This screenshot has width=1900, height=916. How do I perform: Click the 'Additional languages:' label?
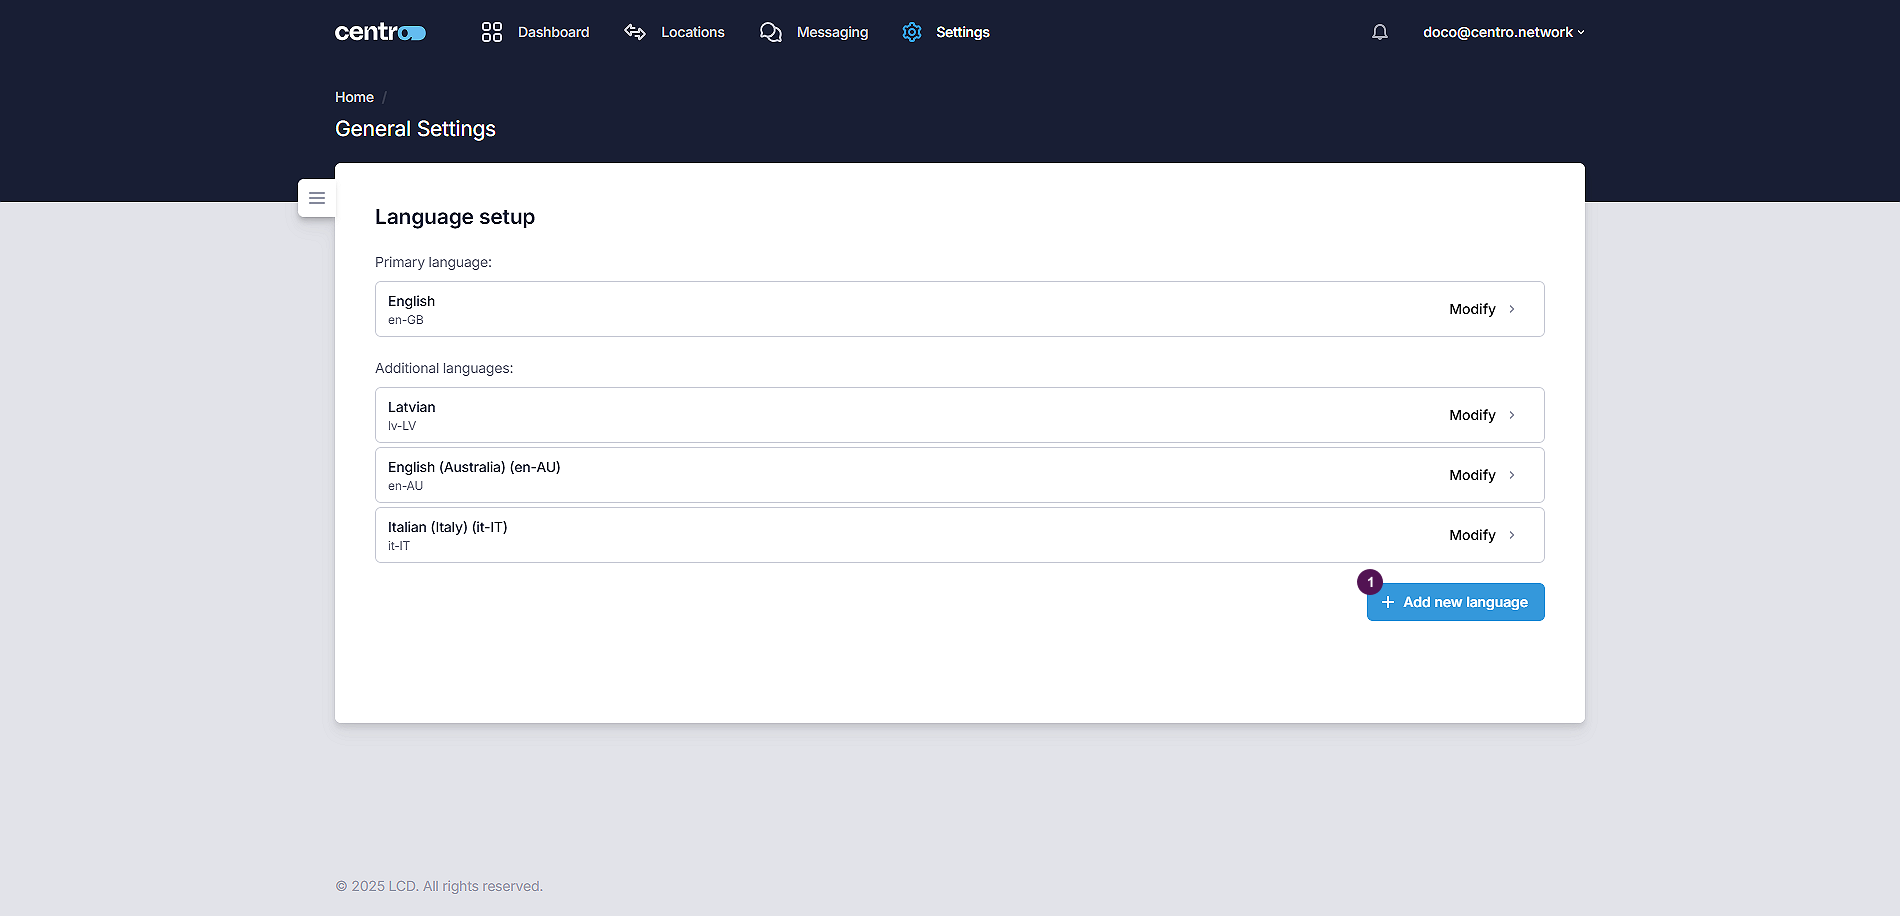[x=444, y=368]
